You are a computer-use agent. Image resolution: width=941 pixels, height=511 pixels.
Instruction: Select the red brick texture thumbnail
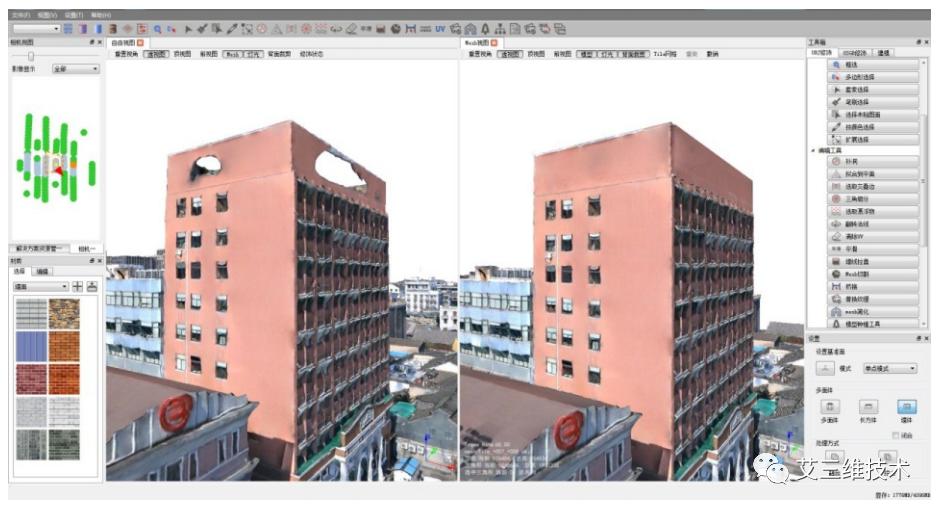coord(31,379)
